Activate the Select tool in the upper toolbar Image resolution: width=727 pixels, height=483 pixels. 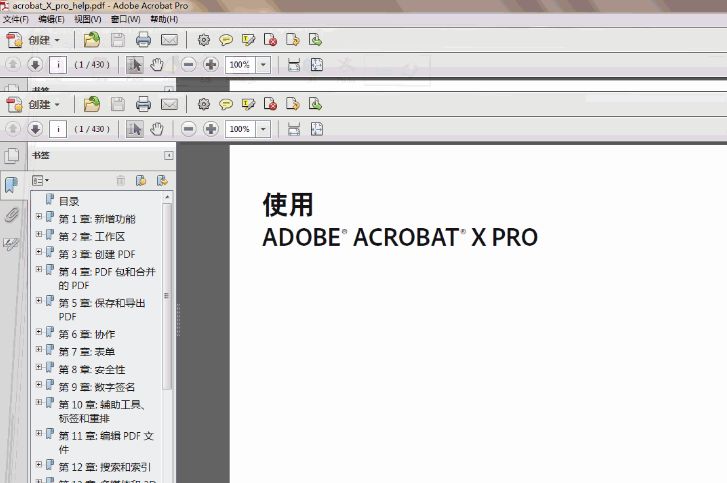(135, 64)
